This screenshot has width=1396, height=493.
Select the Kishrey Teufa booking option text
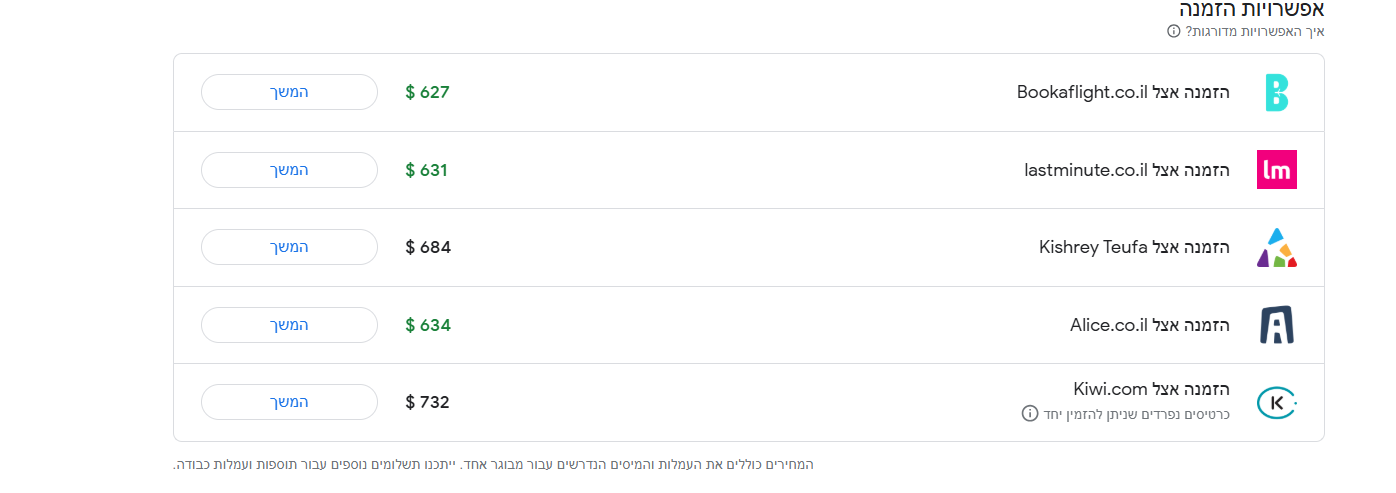coord(1134,247)
